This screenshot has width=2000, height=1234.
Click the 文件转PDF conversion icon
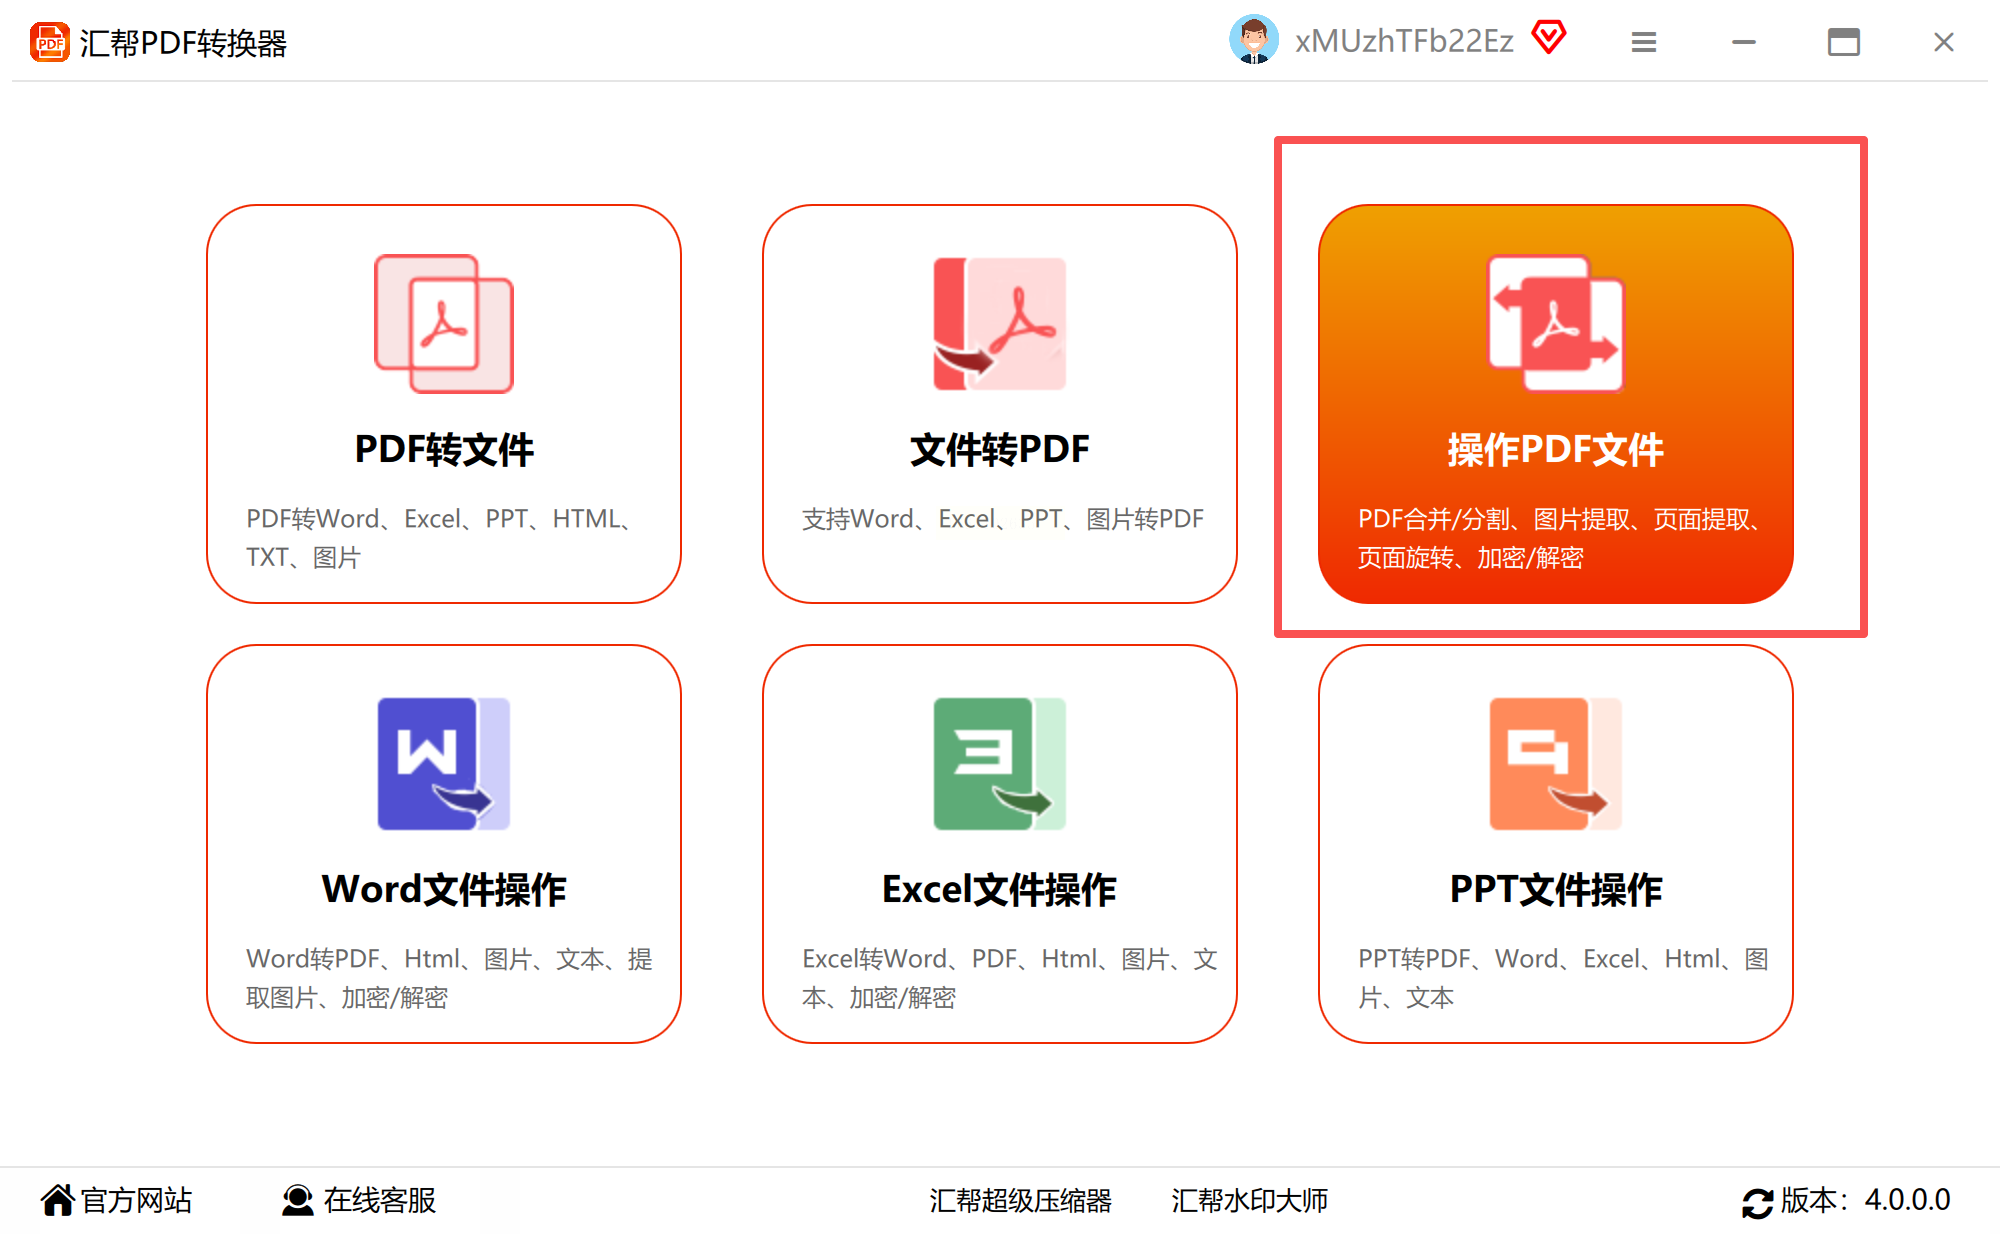(999, 323)
